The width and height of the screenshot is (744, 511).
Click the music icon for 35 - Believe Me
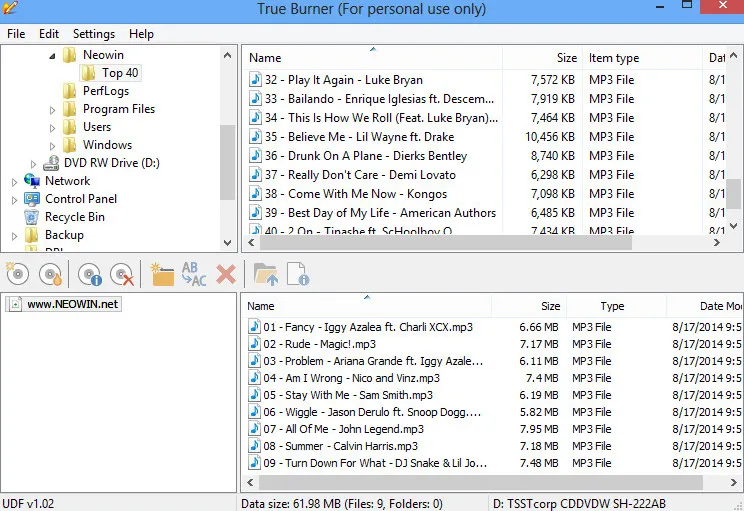pyautogui.click(x=256, y=137)
